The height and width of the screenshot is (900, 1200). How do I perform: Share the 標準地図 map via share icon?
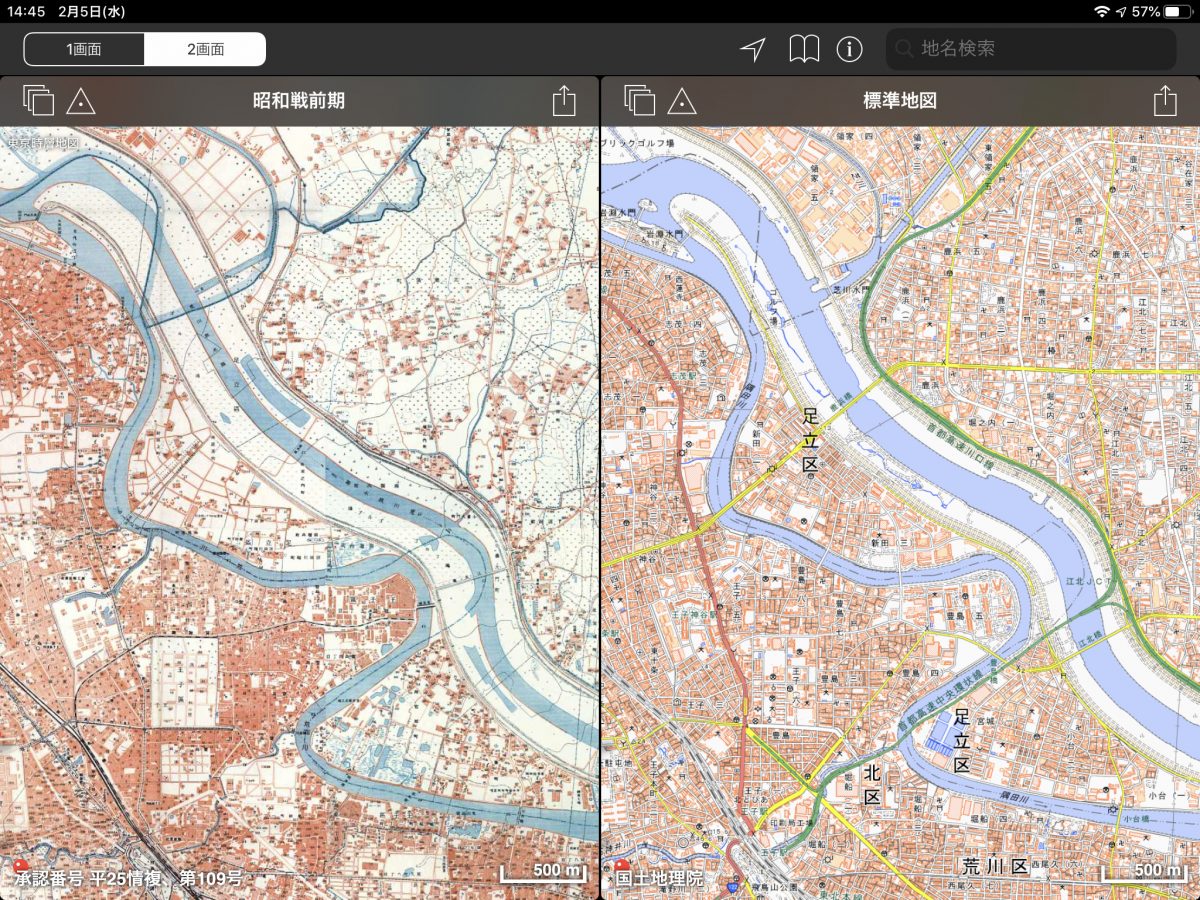tap(1164, 100)
